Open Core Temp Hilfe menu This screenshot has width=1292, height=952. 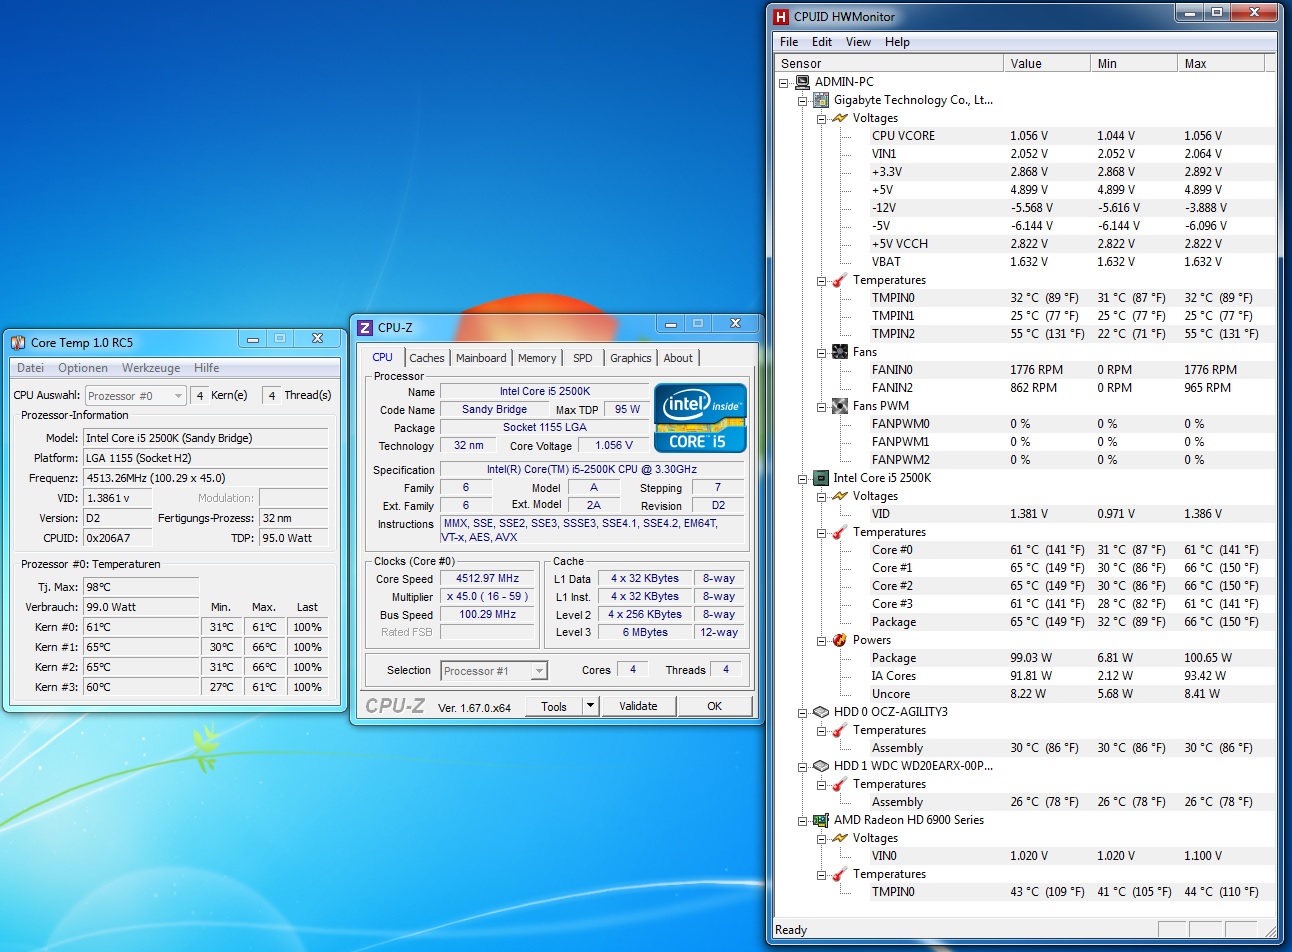point(207,368)
